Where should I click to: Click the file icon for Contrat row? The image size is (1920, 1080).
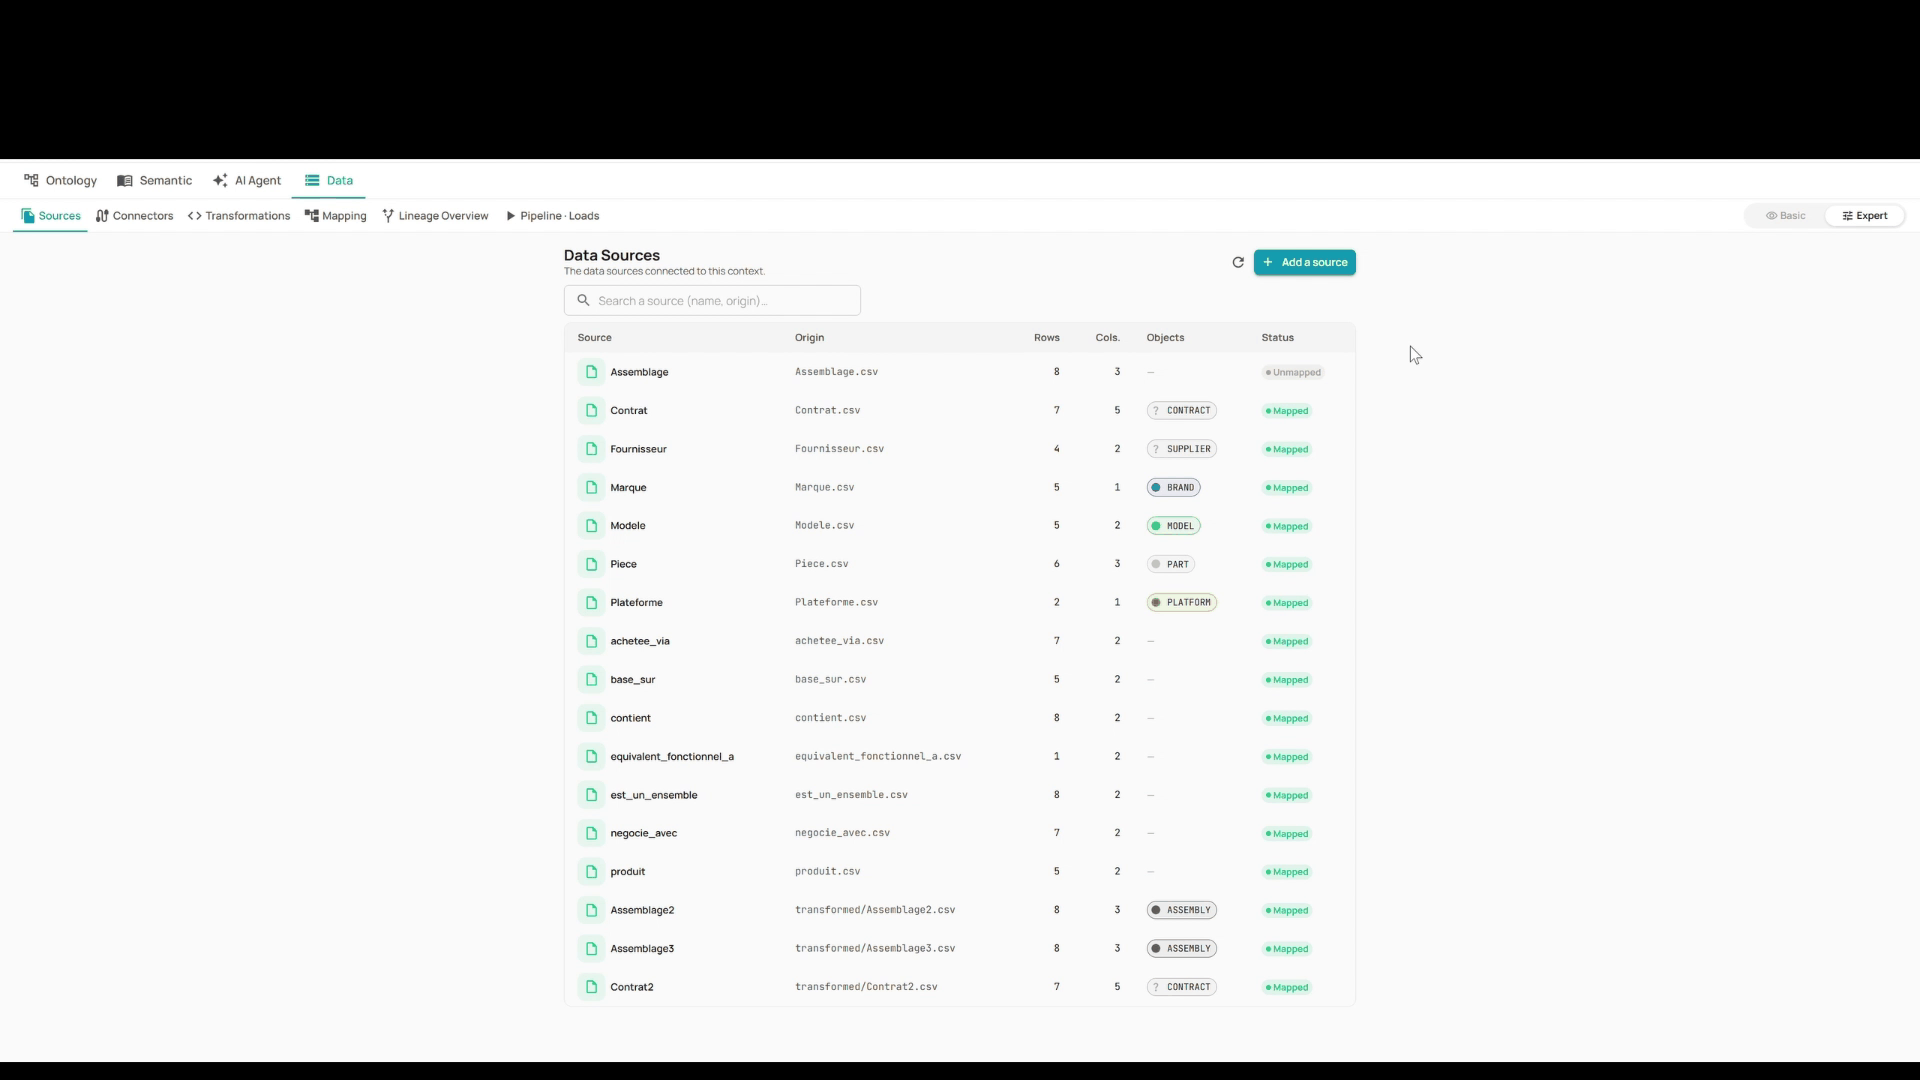coord(591,410)
